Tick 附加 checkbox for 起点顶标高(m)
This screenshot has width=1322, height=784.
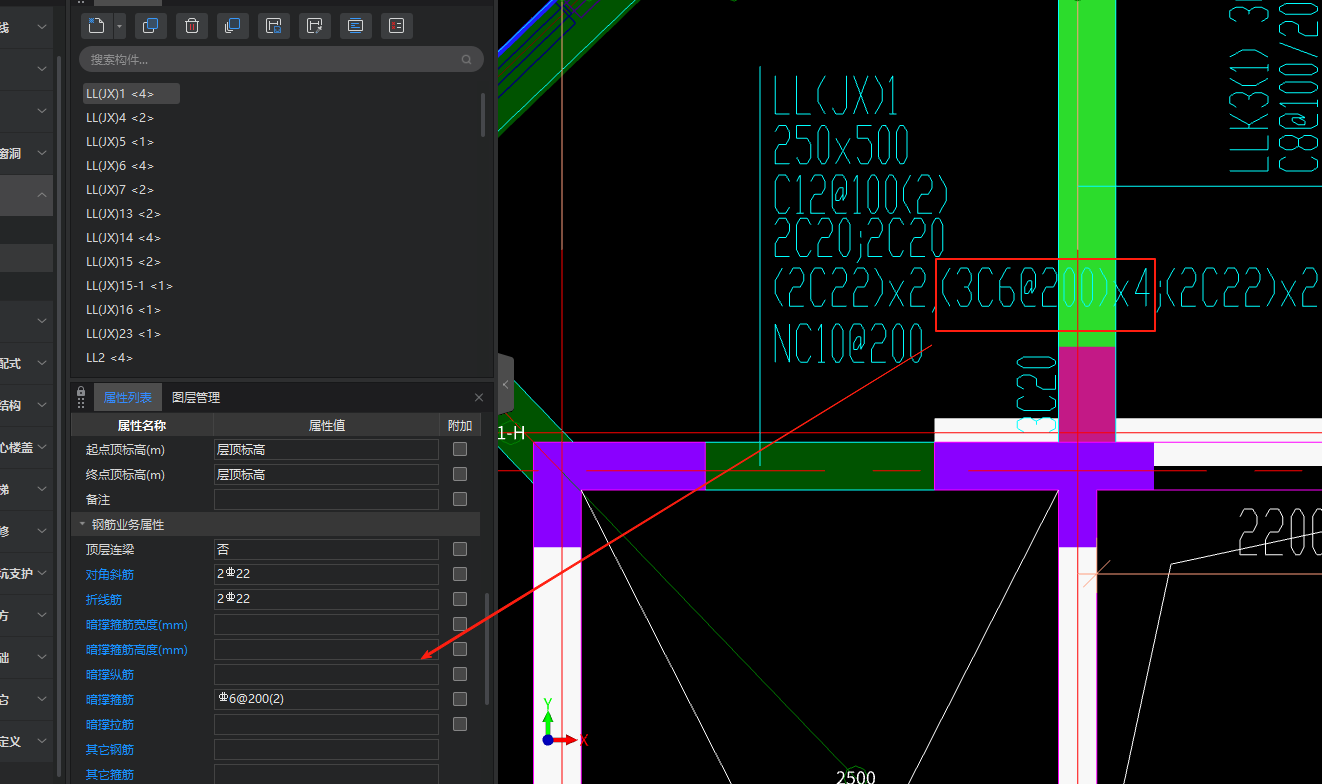click(x=460, y=449)
